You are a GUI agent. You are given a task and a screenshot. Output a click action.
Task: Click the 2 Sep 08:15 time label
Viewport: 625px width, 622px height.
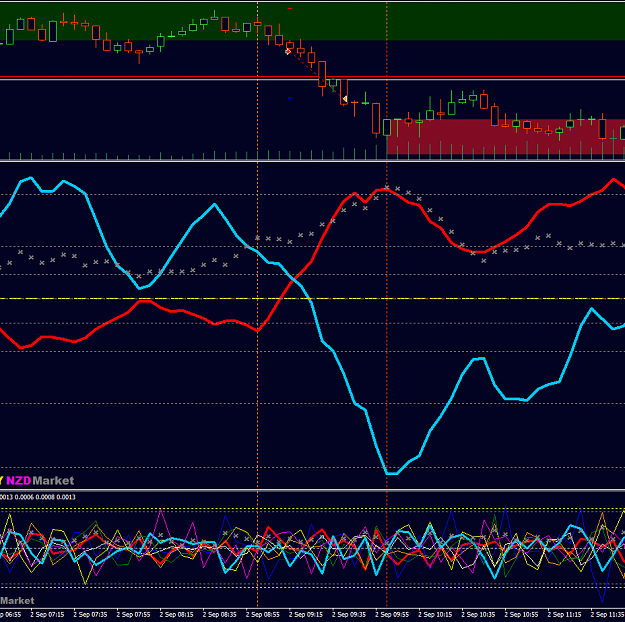pyautogui.click(x=176, y=615)
